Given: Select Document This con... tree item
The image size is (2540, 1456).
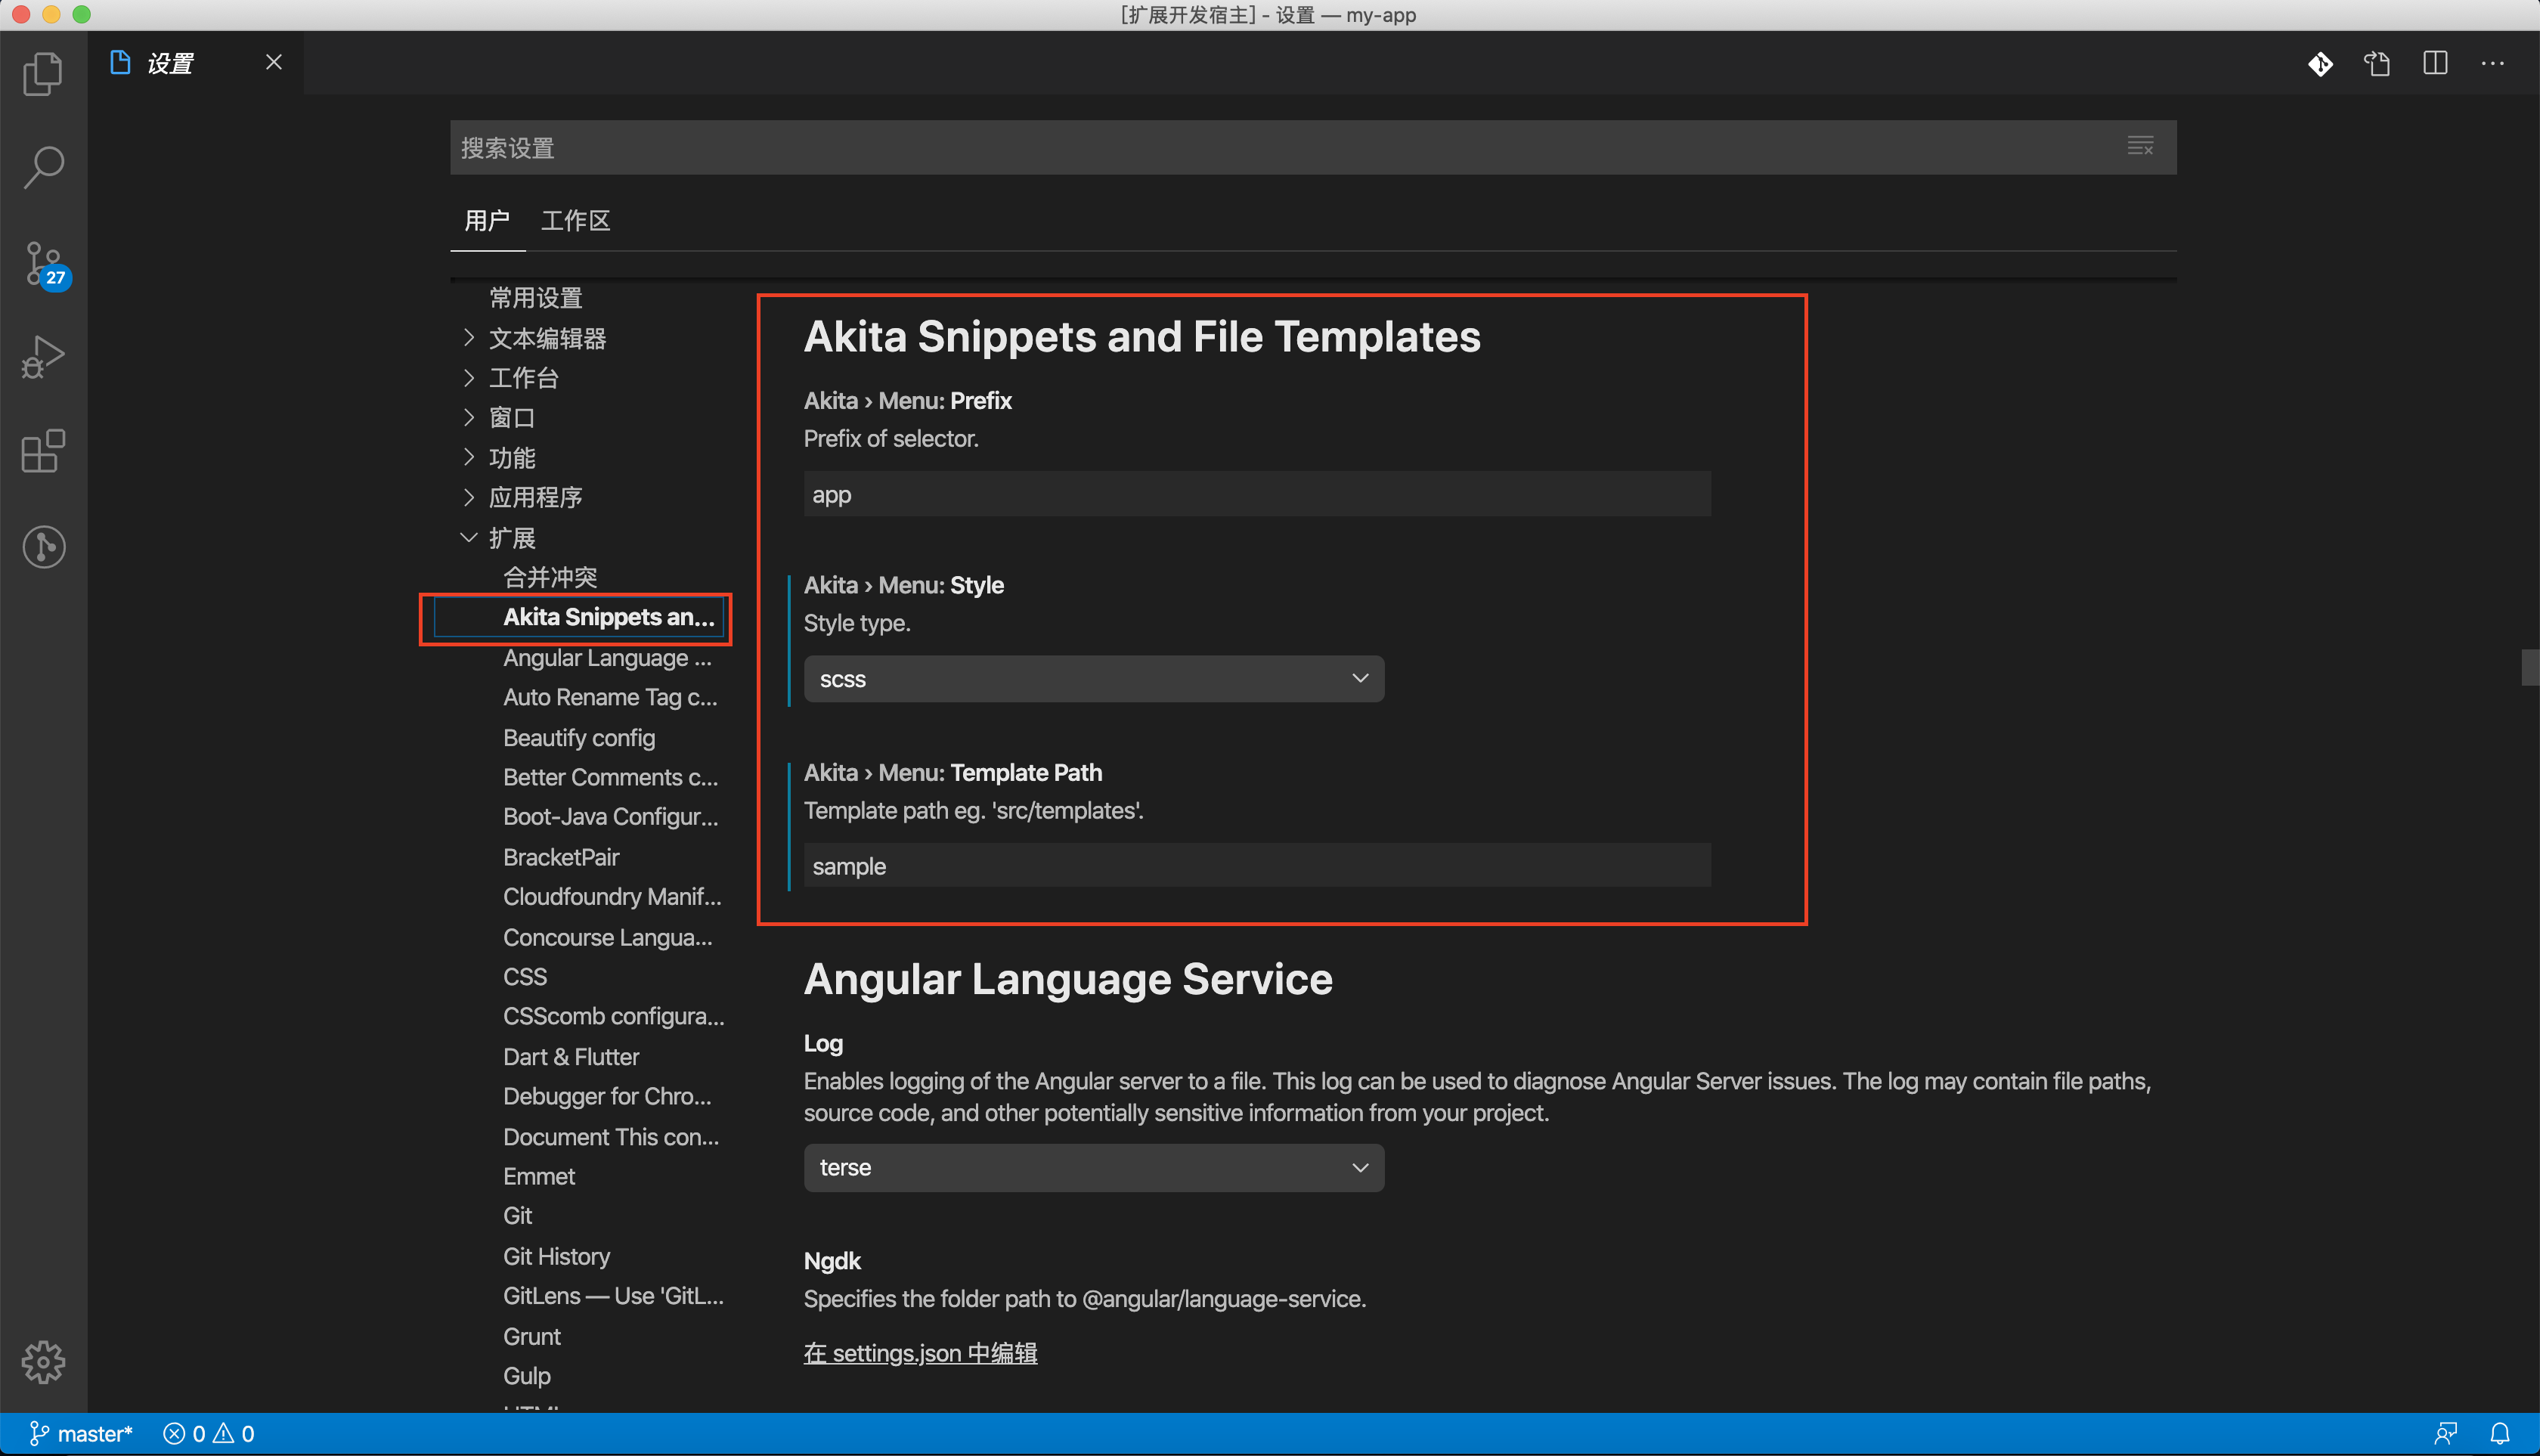Looking at the screenshot, I should (610, 1137).
